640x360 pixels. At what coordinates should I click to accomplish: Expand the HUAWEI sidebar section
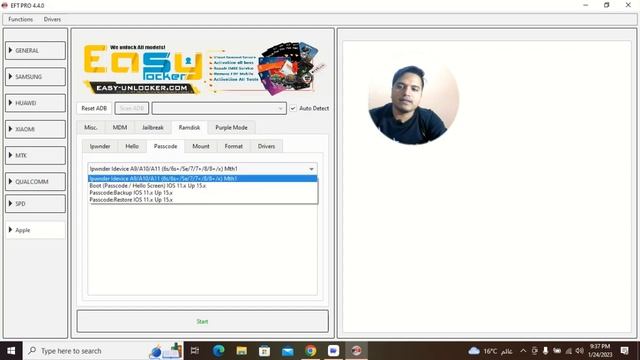(35, 103)
